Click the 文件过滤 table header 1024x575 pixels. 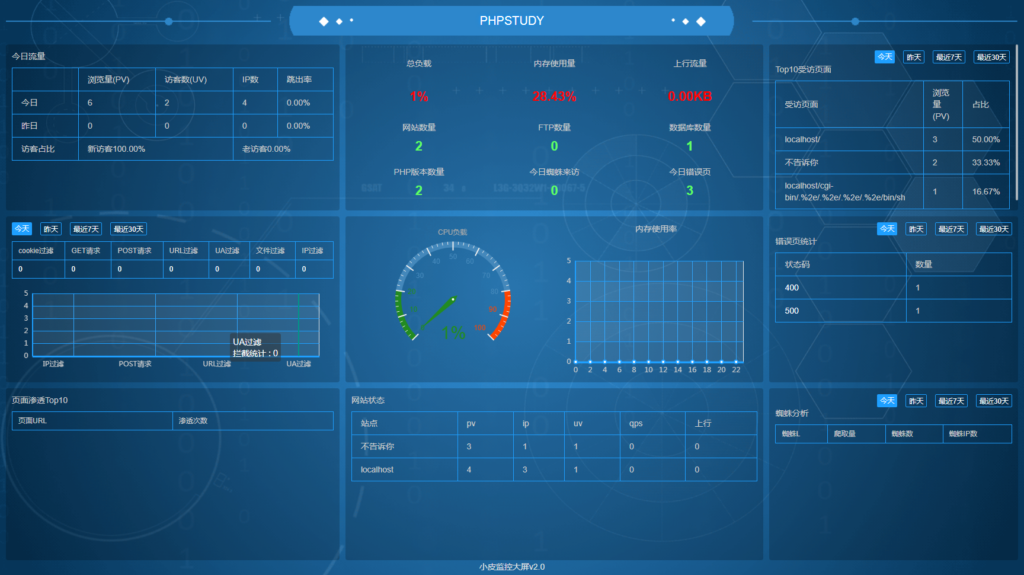point(270,251)
